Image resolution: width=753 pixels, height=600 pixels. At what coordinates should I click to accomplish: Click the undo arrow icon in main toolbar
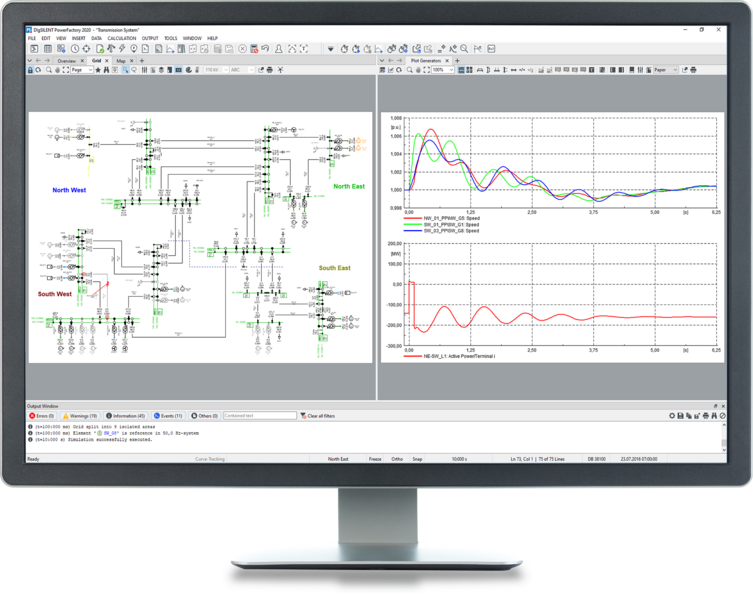(265, 49)
